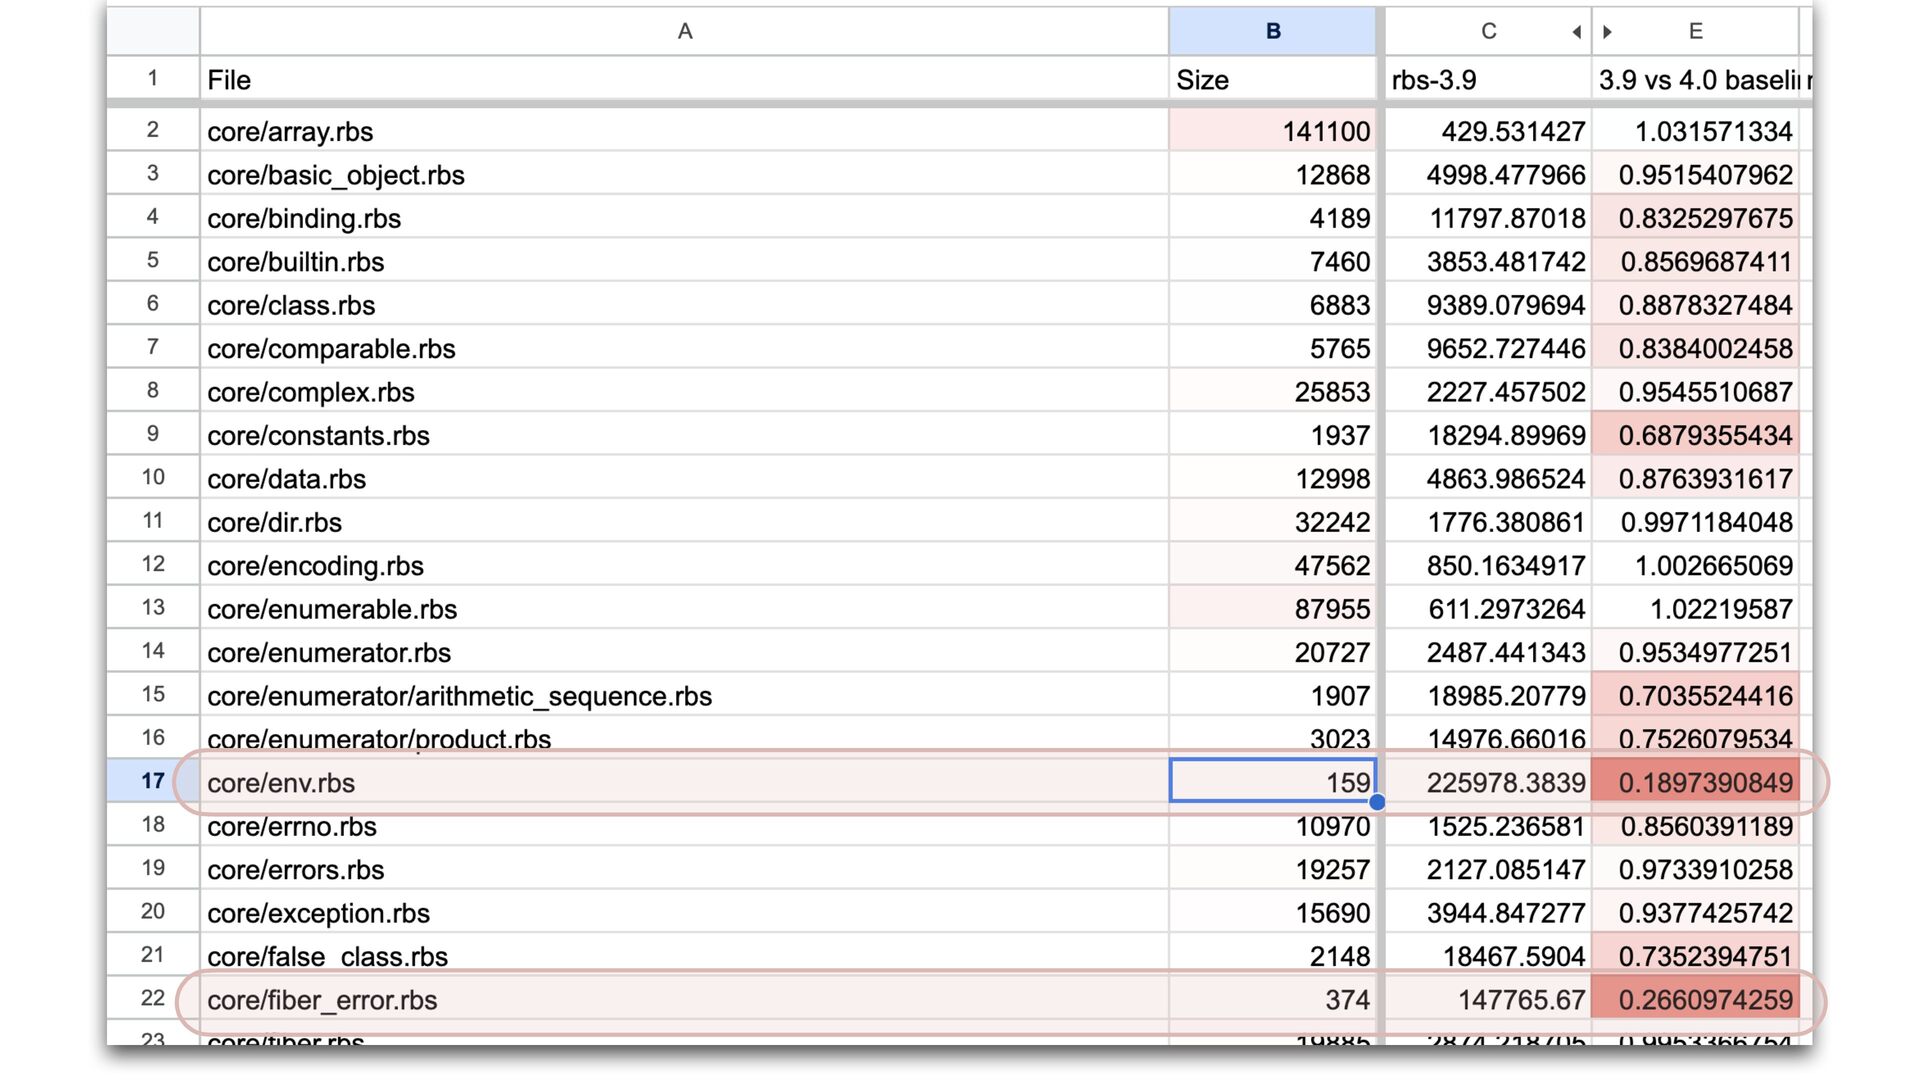
Task: Select column B header
Action: click(1272, 31)
